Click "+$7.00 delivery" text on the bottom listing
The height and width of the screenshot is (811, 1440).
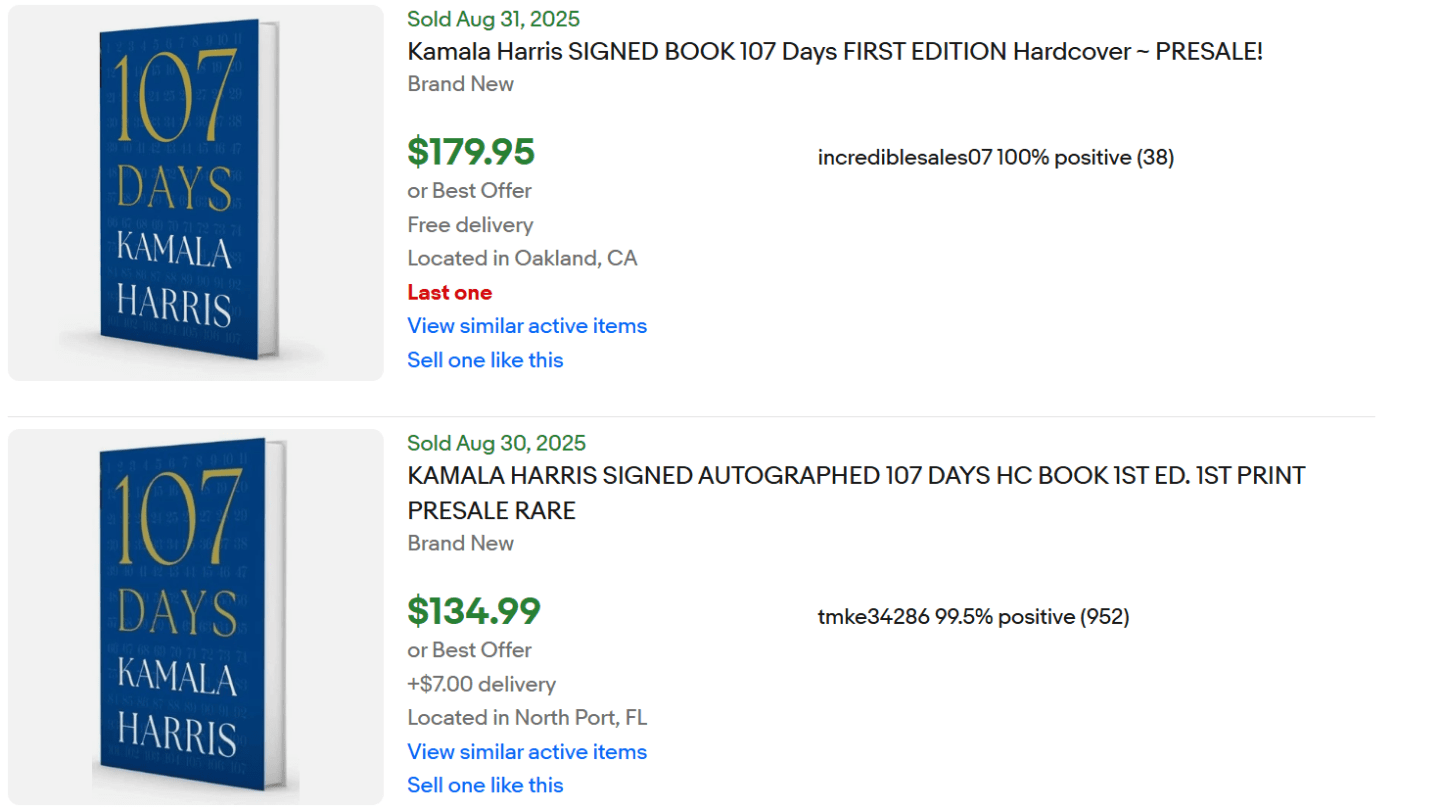pos(481,684)
